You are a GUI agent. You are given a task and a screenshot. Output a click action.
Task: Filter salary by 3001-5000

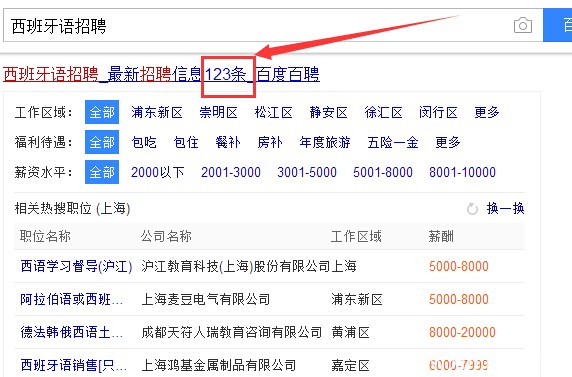tap(307, 172)
